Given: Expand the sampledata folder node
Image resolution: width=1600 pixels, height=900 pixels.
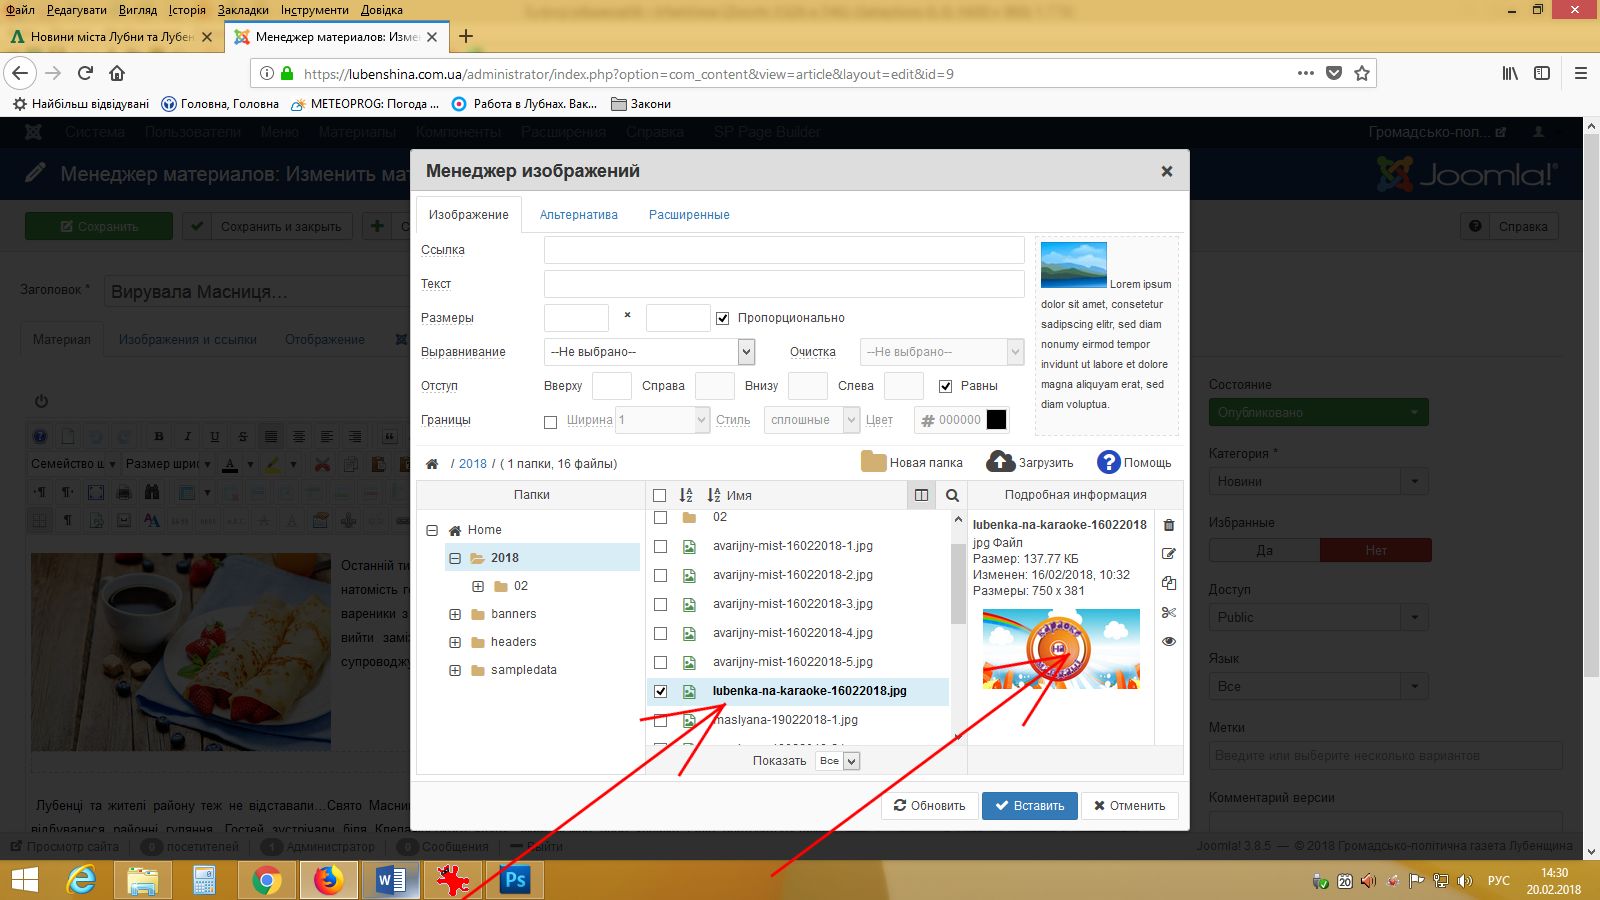Looking at the screenshot, I should click(x=455, y=670).
